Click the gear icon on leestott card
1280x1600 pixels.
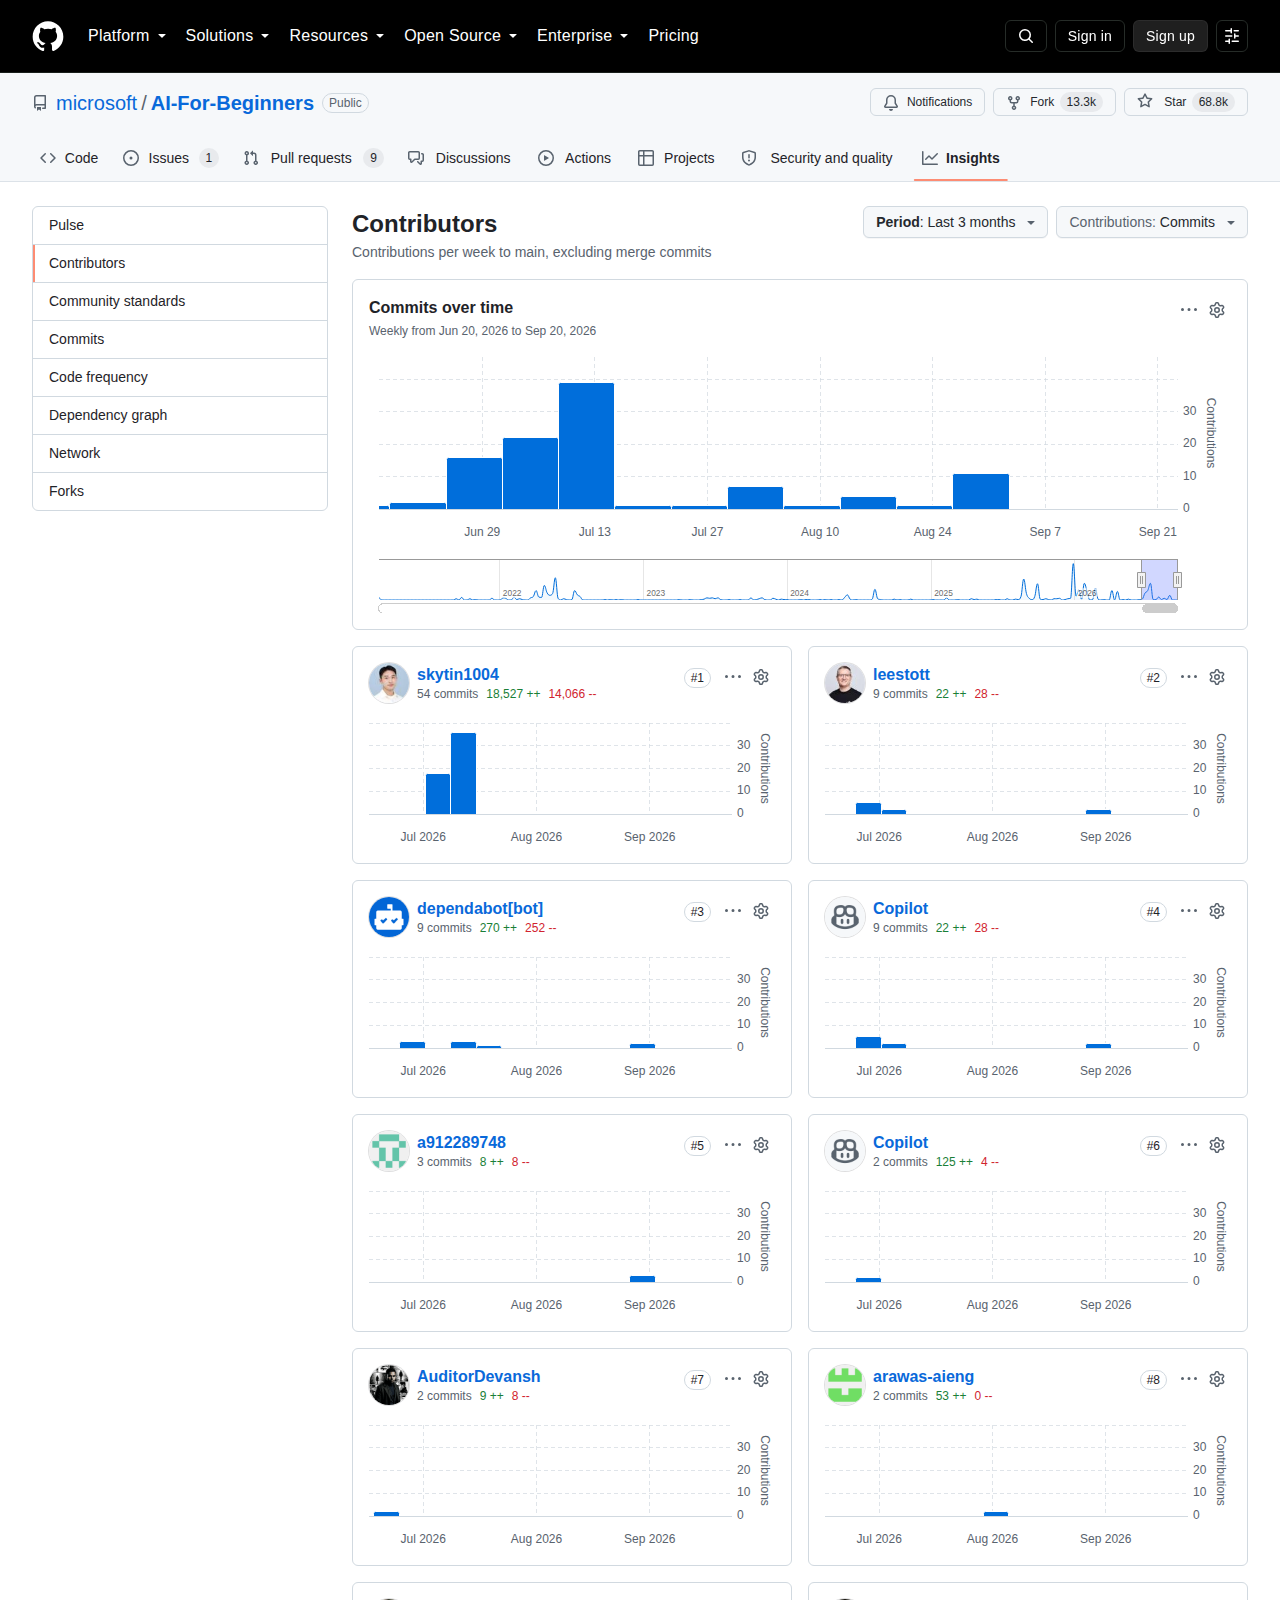[1217, 677]
